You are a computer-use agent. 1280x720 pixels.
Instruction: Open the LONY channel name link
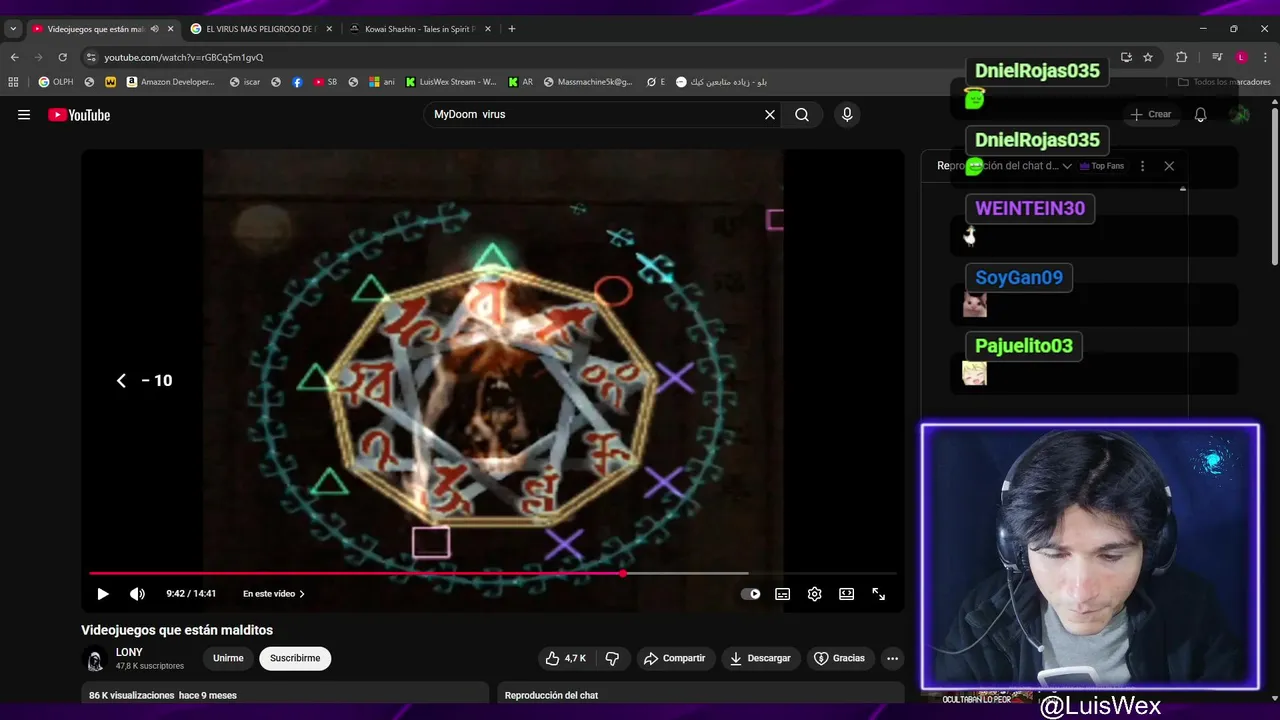(x=129, y=652)
